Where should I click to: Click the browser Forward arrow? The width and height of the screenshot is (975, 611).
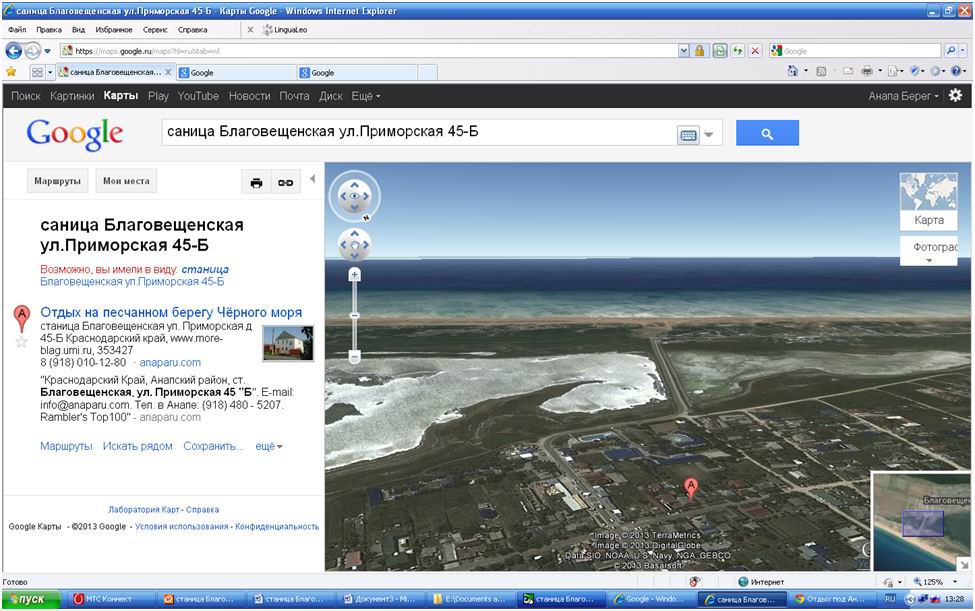click(32, 50)
